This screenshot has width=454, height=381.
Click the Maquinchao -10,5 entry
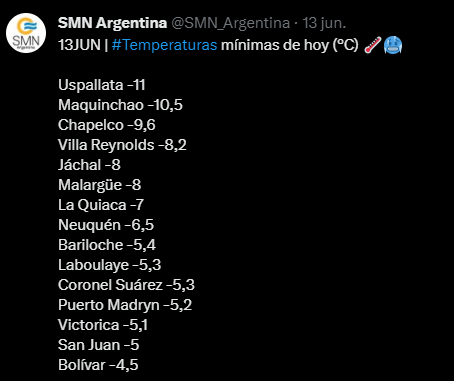pyautogui.click(x=120, y=105)
